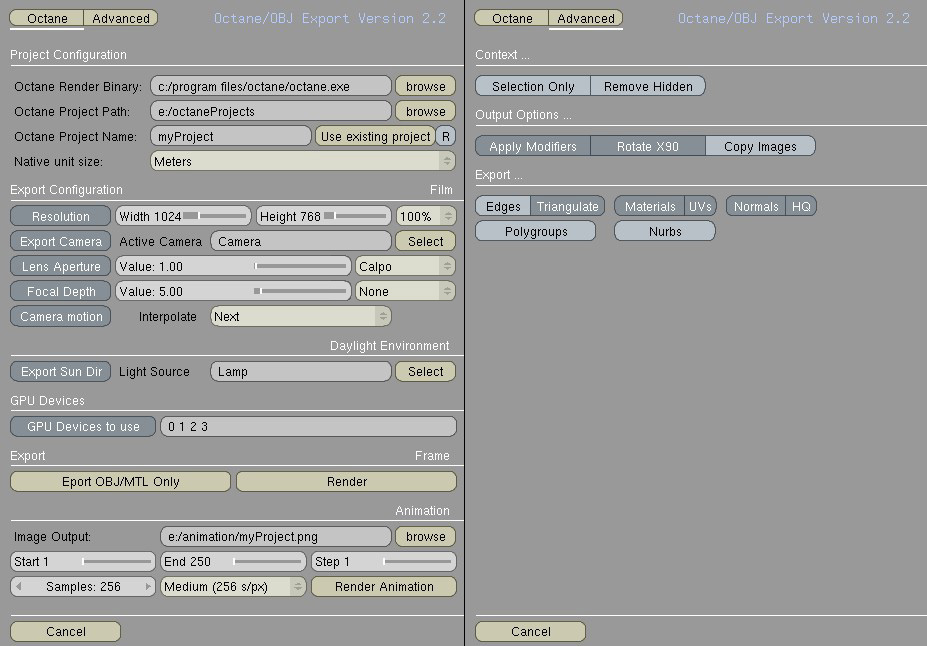Toggle Remove Hidden option
This screenshot has width=927, height=646.
(x=647, y=86)
